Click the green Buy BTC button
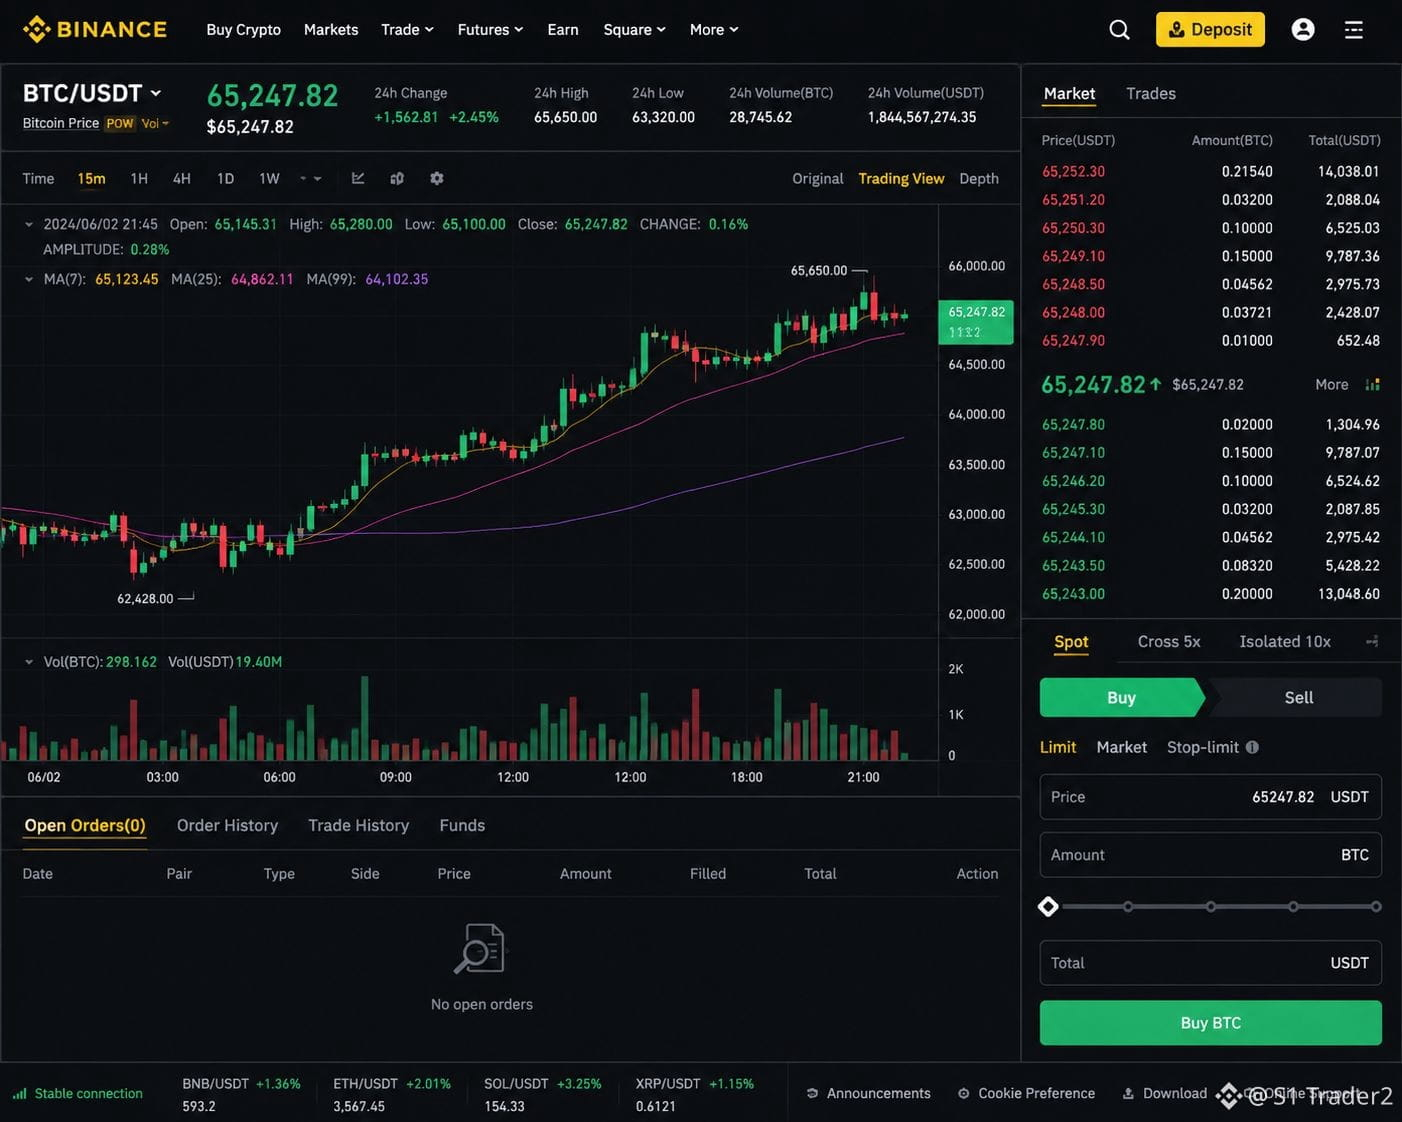The image size is (1402, 1122). 1210,1023
